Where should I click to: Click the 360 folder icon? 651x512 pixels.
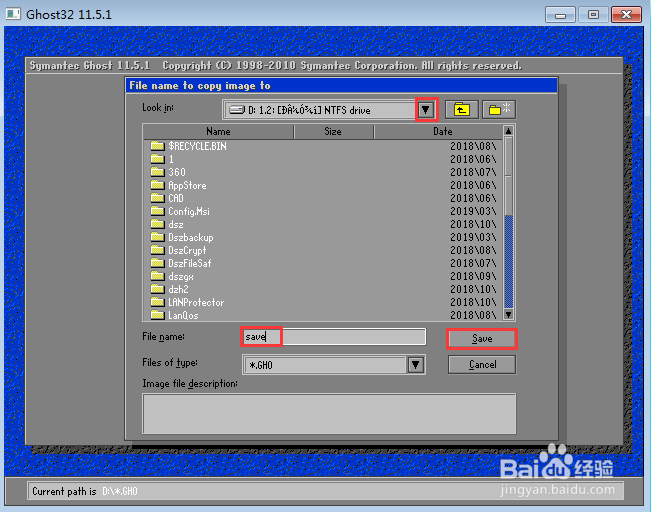[157, 171]
